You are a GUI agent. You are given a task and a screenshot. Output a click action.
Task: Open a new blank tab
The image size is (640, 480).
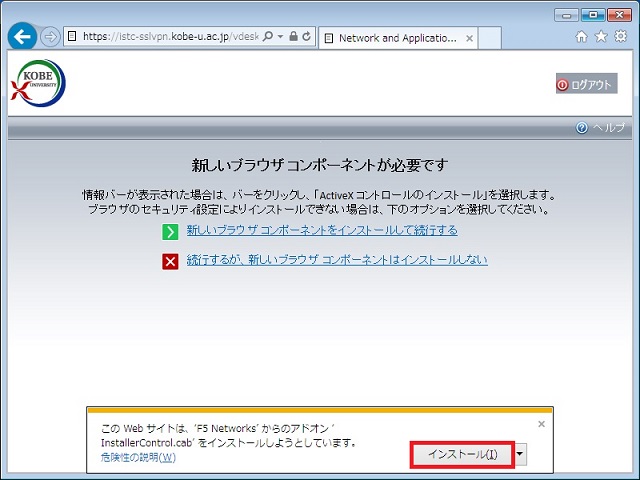(490, 38)
